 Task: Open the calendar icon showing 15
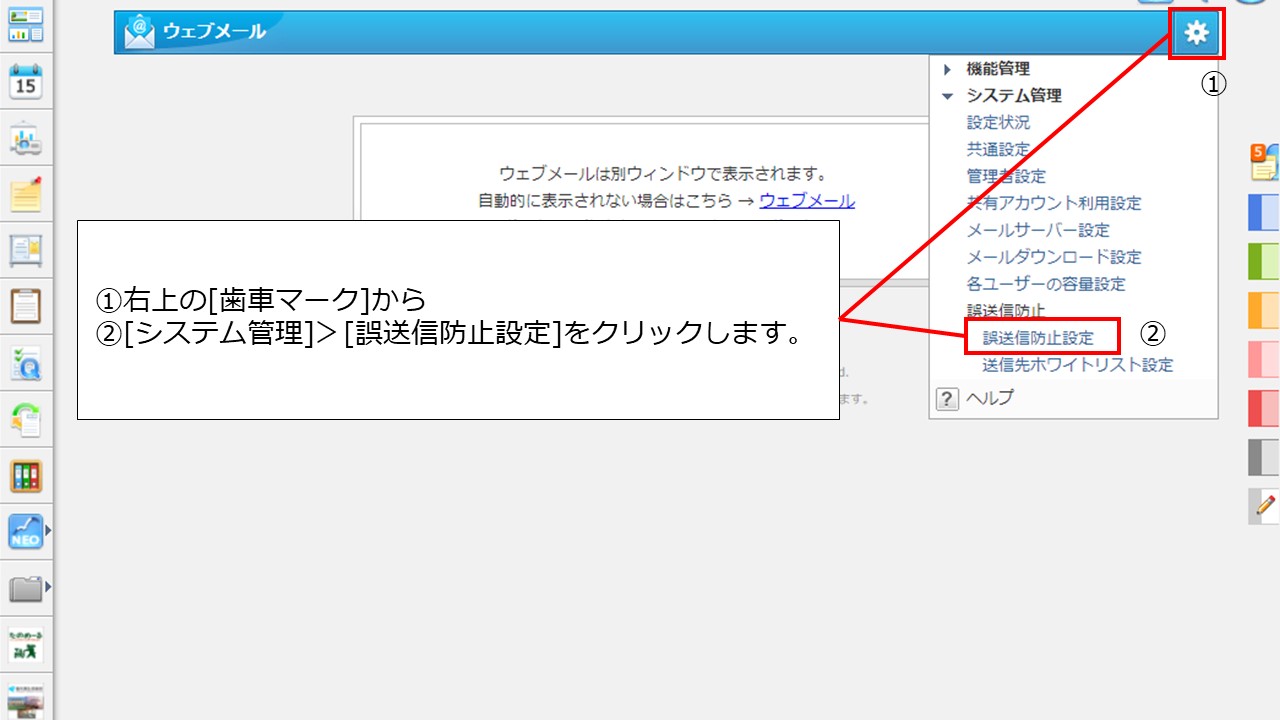tap(25, 82)
